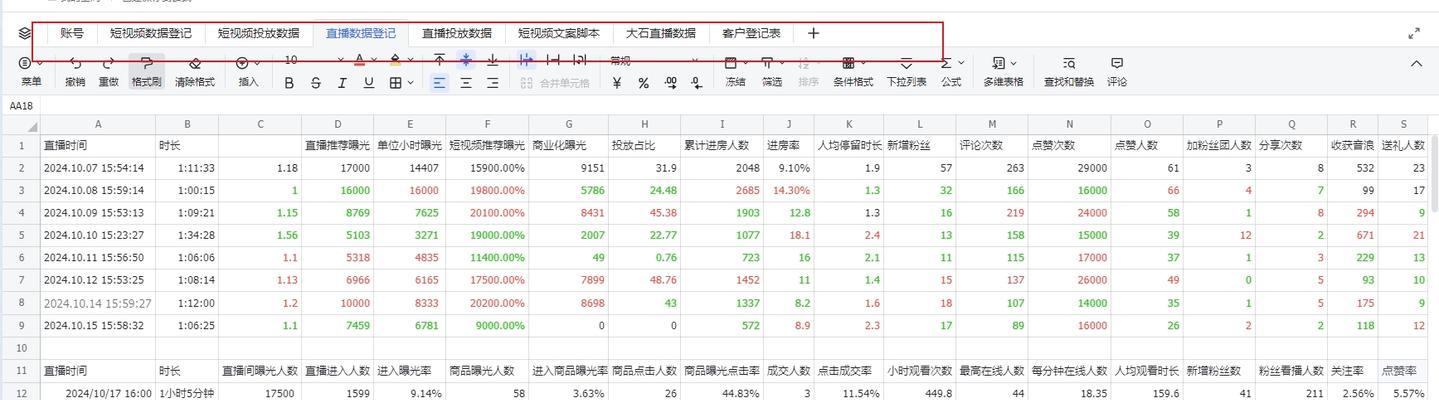Apply currency ¥ format
Image resolution: width=1439 pixels, height=400 pixels.
tap(617, 83)
